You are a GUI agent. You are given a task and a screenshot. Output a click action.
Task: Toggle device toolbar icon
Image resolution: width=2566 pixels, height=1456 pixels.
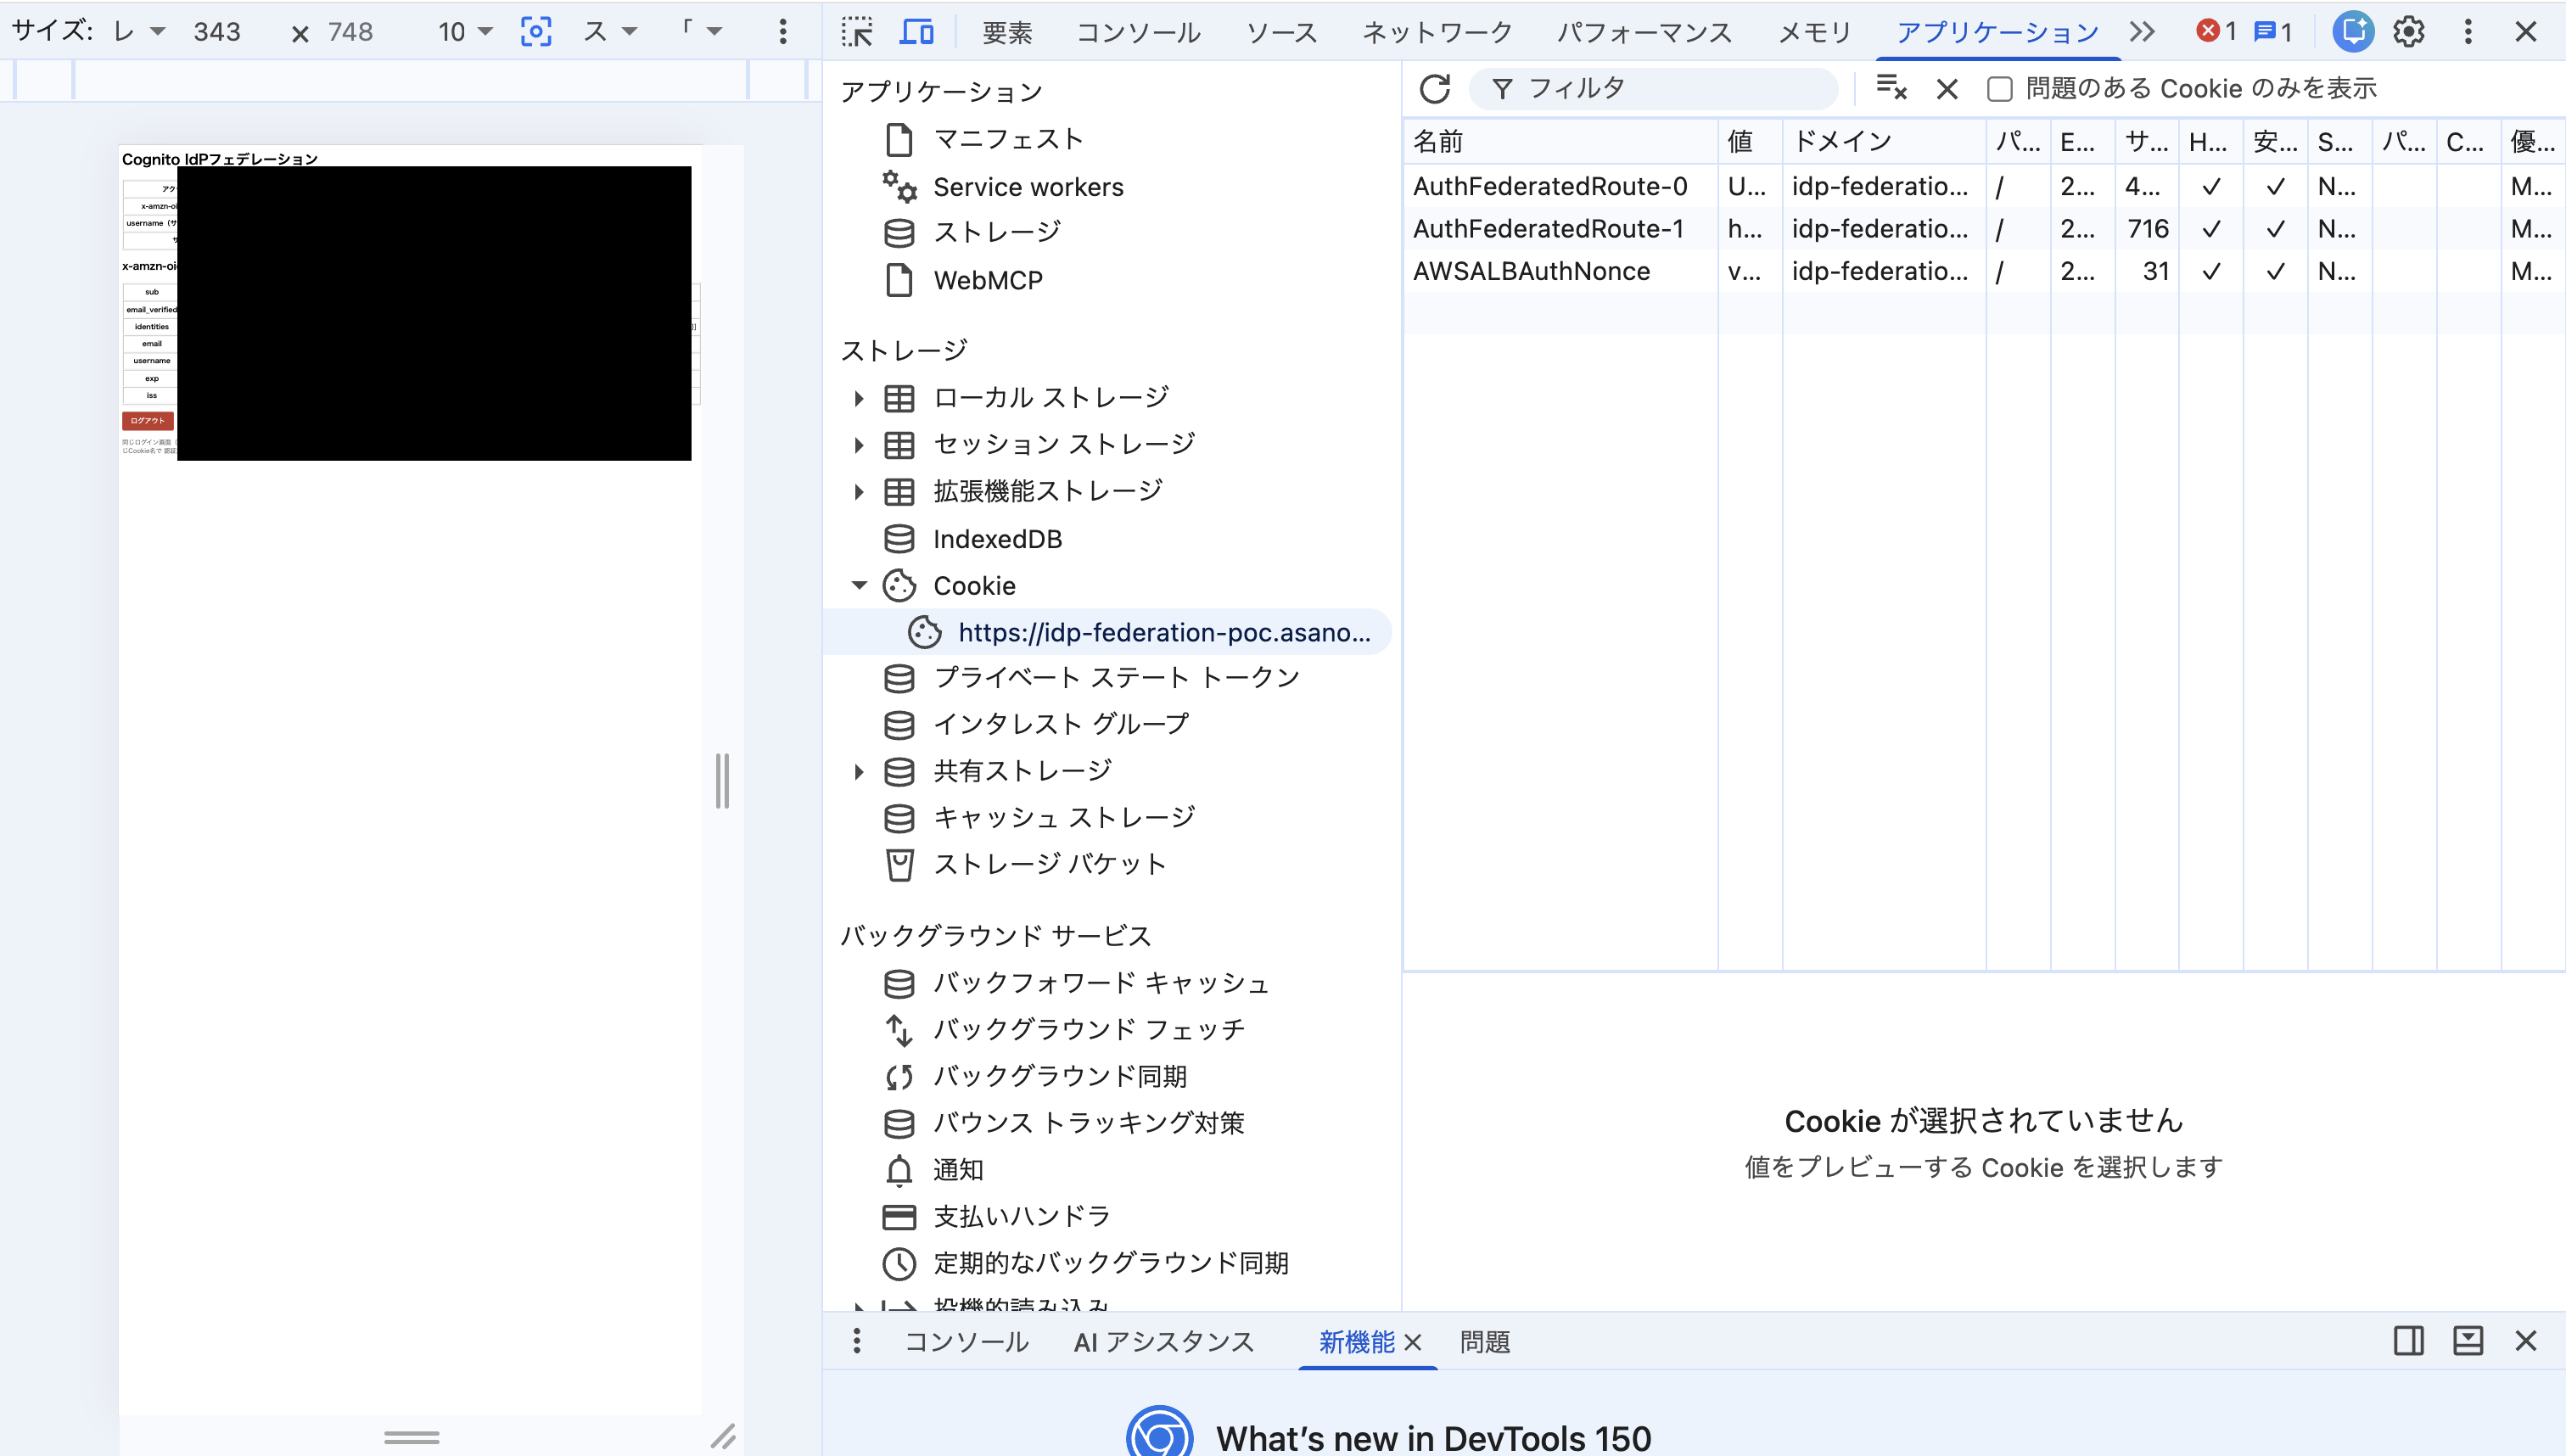[x=916, y=32]
